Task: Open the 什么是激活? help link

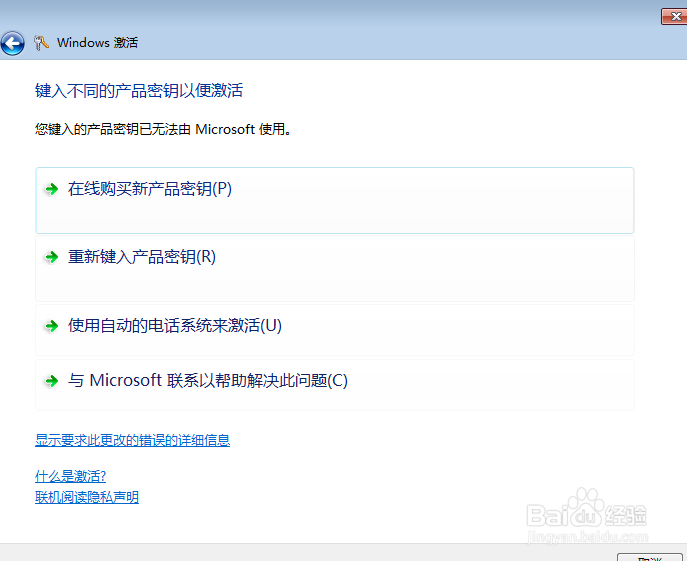Action: (71, 476)
